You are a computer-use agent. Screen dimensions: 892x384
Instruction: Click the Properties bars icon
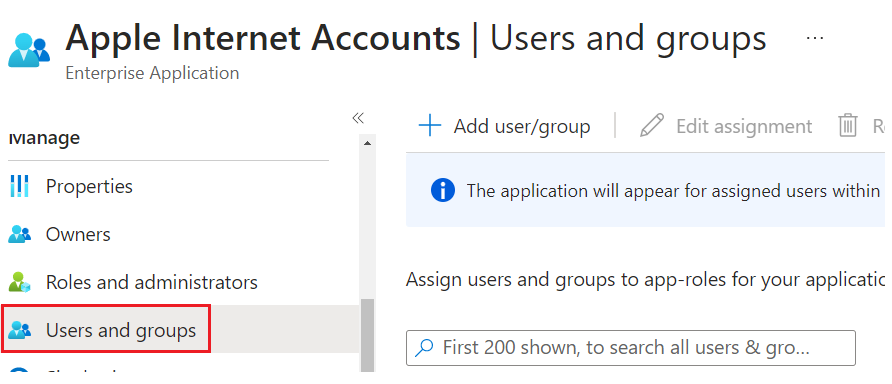point(20,186)
